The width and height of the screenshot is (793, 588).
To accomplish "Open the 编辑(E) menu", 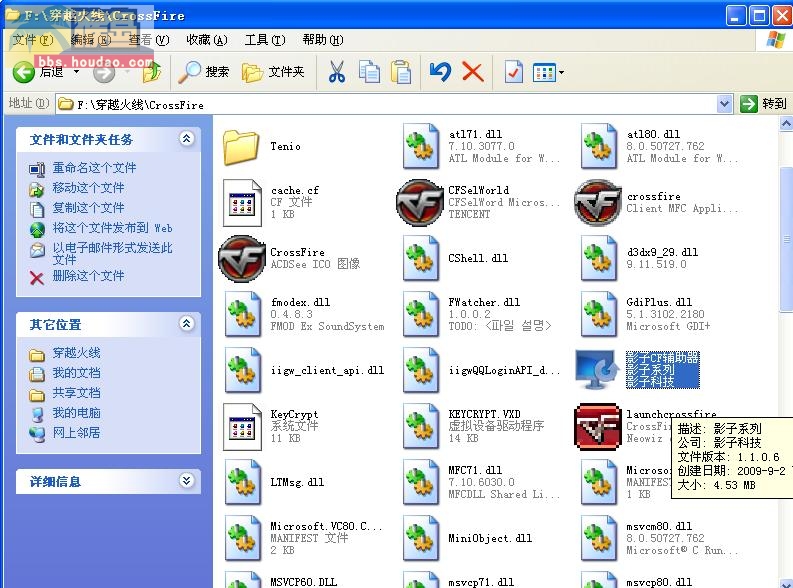I will [x=91, y=39].
